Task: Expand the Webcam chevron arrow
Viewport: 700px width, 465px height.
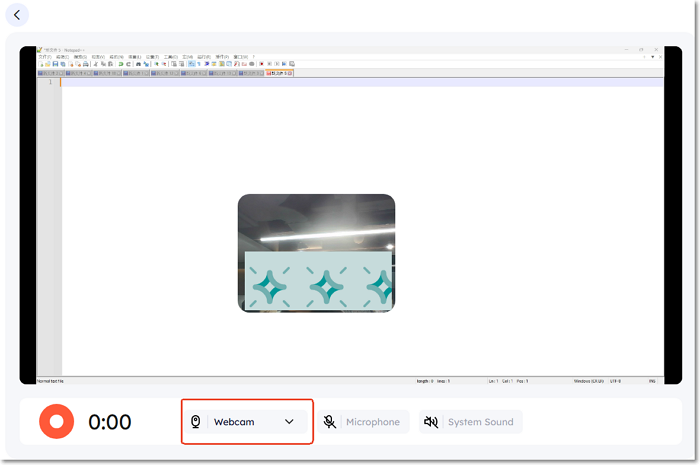Action: point(289,422)
